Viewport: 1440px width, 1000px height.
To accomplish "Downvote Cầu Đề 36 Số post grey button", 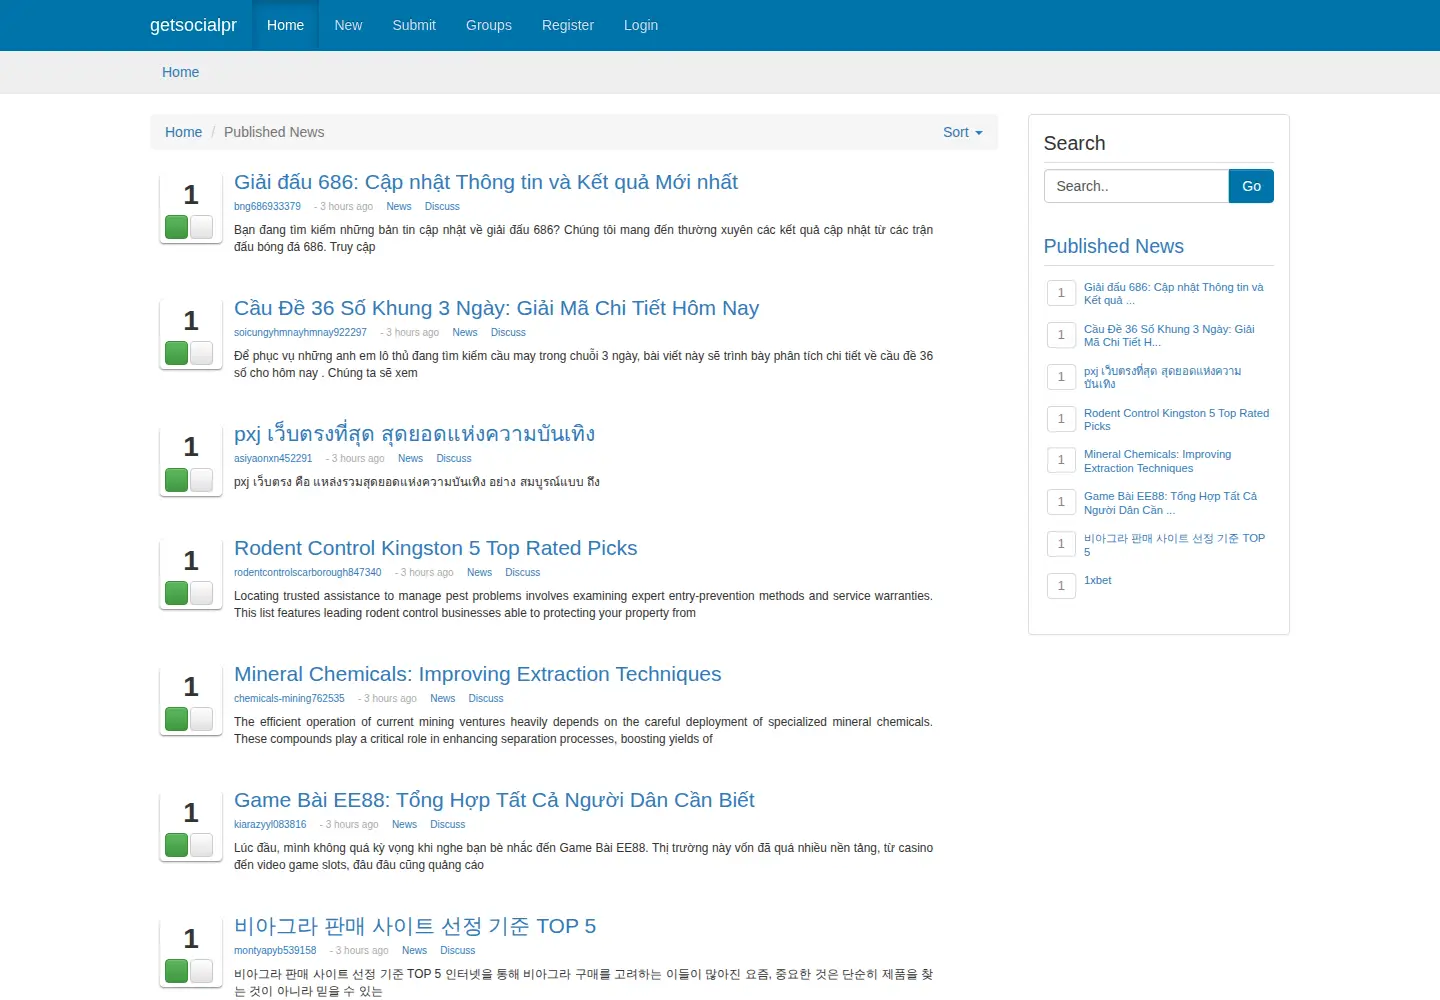I will coord(201,353).
